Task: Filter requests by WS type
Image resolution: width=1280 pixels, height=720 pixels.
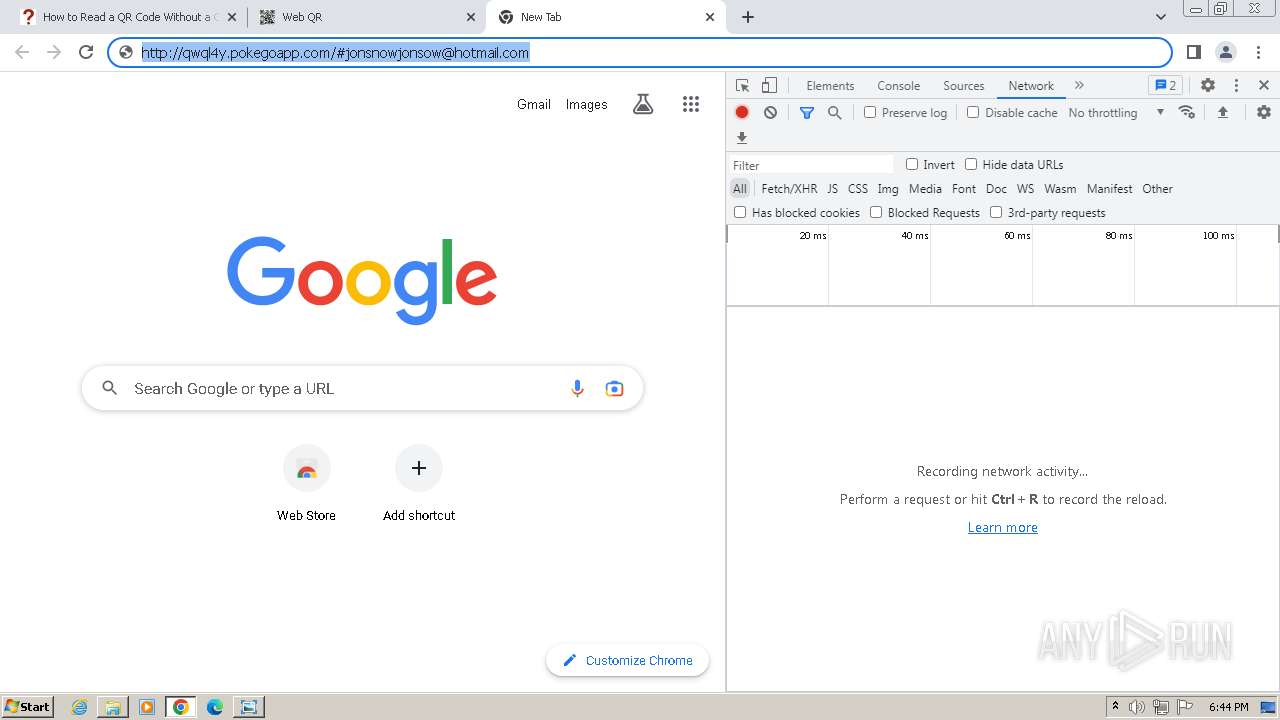Action: 1025,189
